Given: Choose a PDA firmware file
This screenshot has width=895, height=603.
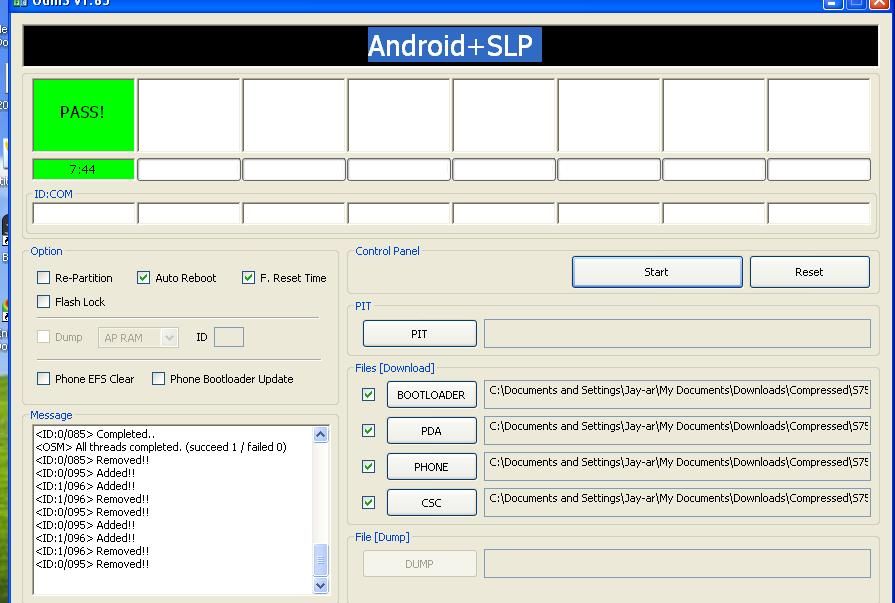Looking at the screenshot, I should coord(431,431).
